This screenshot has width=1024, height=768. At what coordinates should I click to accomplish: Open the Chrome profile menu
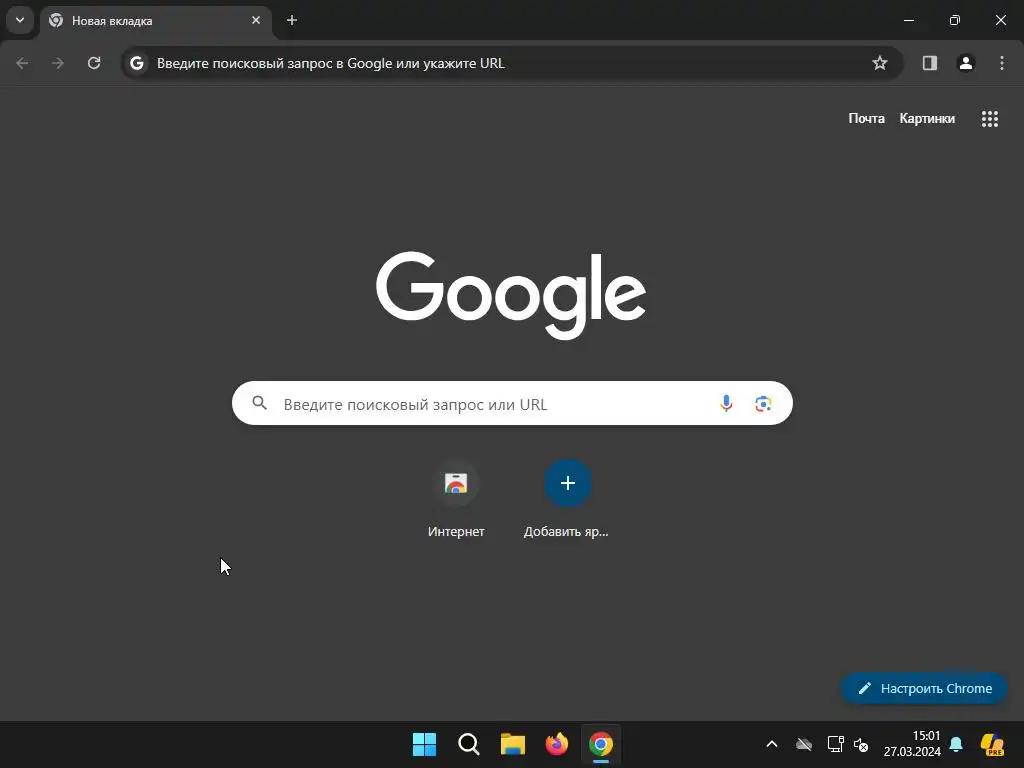(966, 63)
